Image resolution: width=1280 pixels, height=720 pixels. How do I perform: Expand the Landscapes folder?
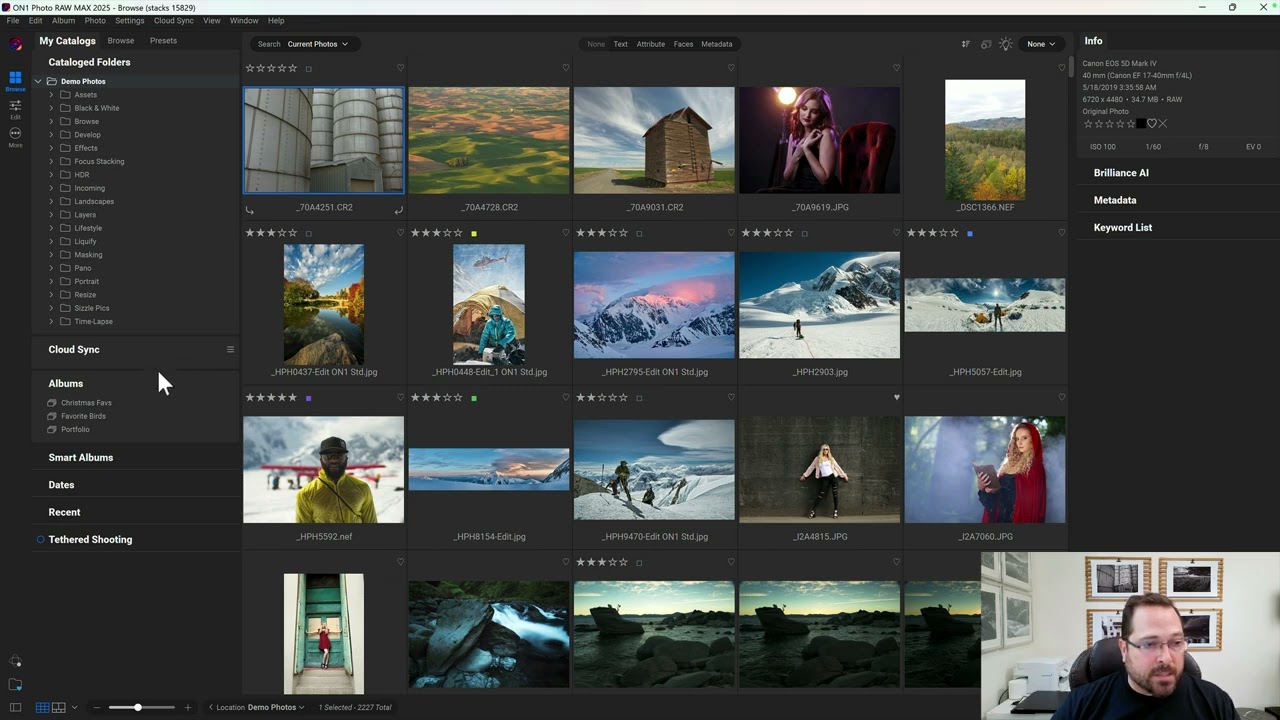click(51, 201)
